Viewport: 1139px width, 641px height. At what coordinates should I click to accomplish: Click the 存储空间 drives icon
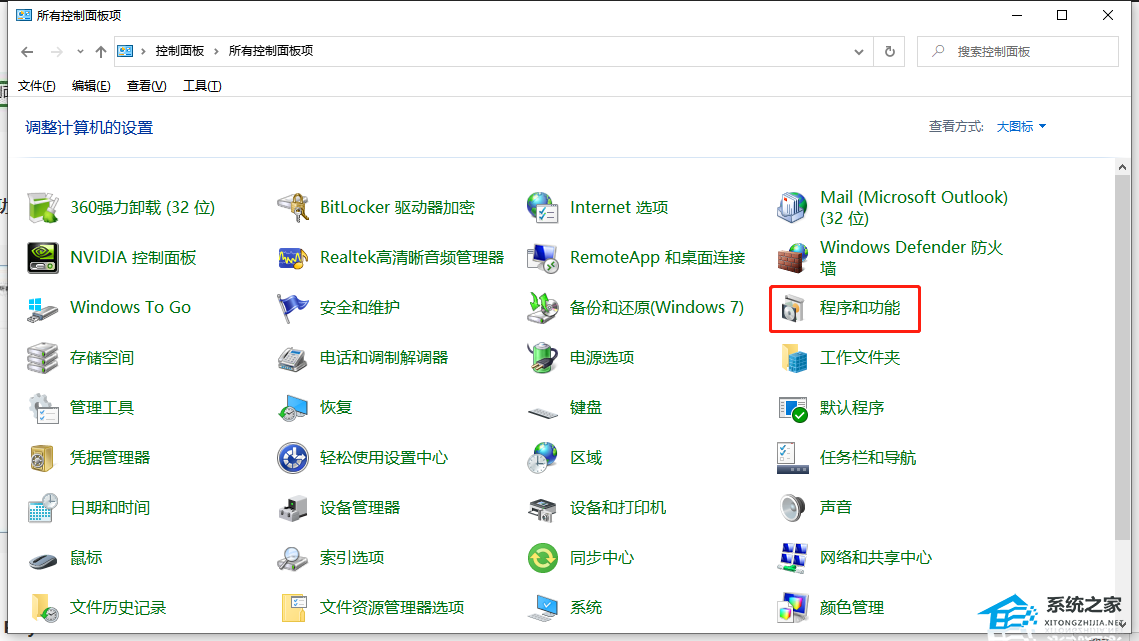click(43, 358)
